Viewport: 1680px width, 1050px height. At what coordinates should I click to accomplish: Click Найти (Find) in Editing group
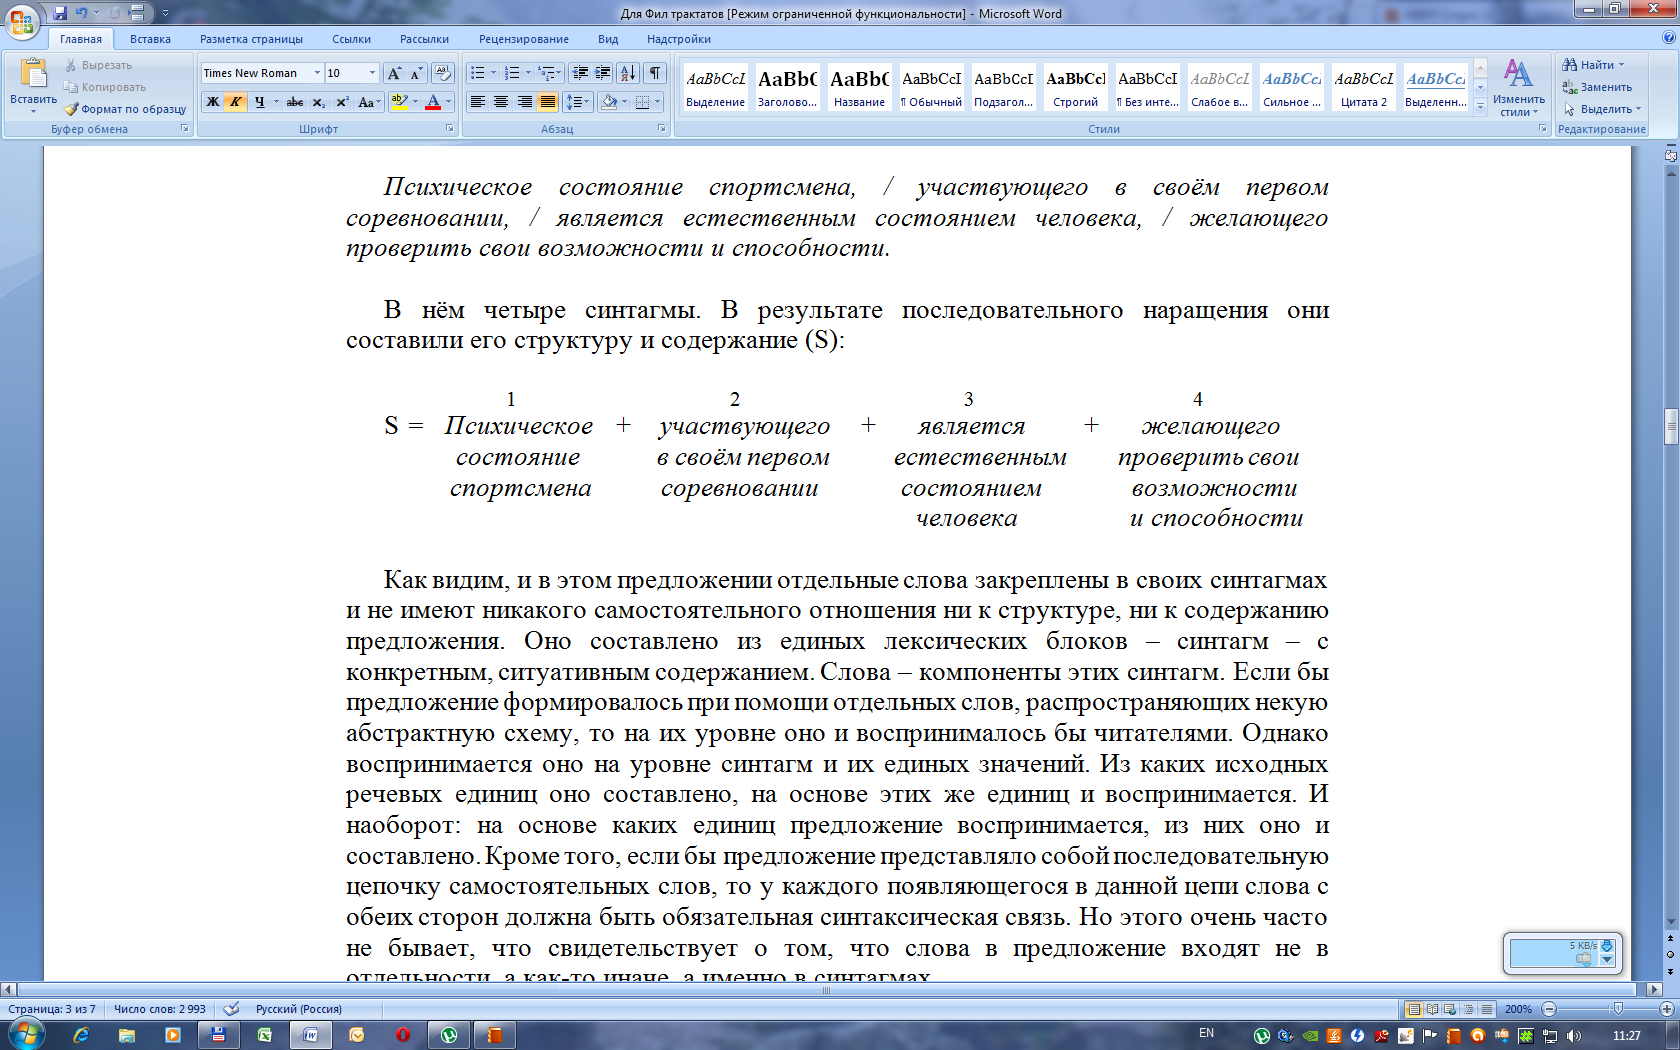[1594, 65]
